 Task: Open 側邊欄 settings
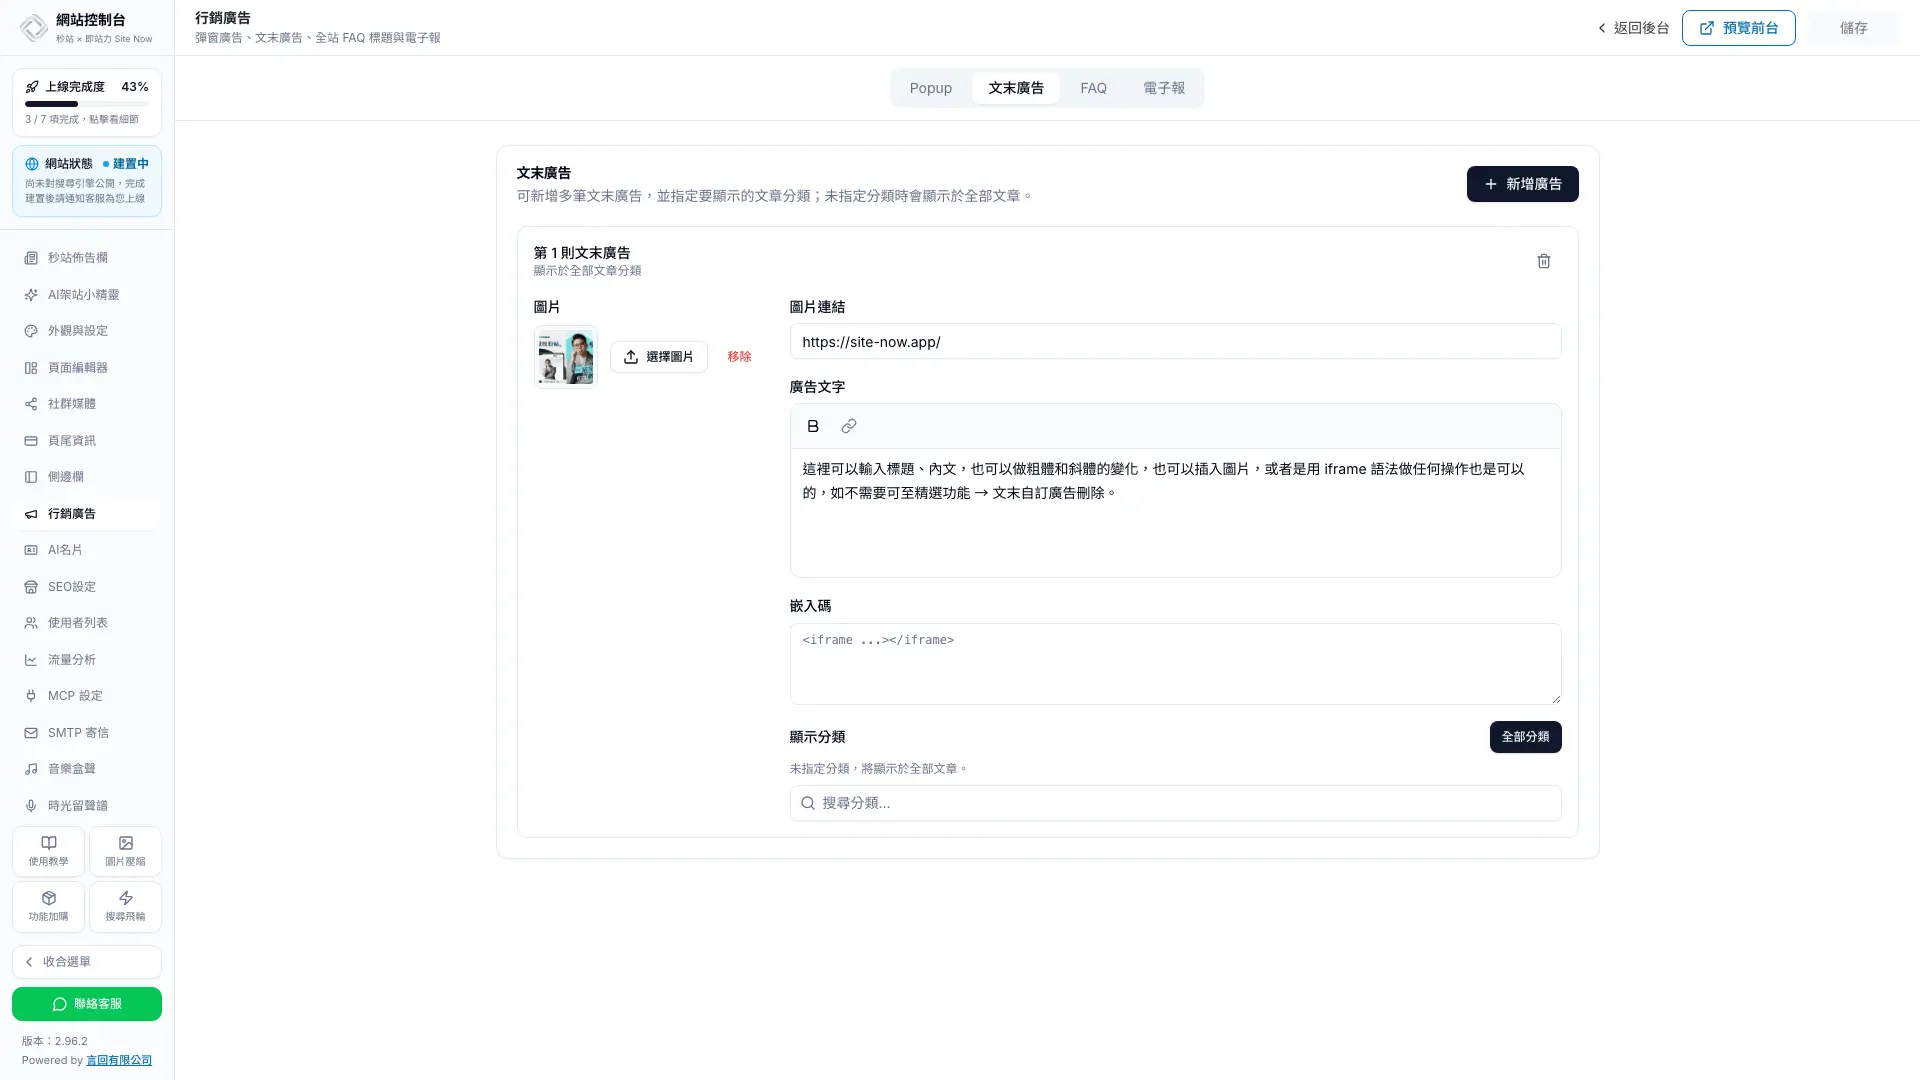(x=87, y=477)
